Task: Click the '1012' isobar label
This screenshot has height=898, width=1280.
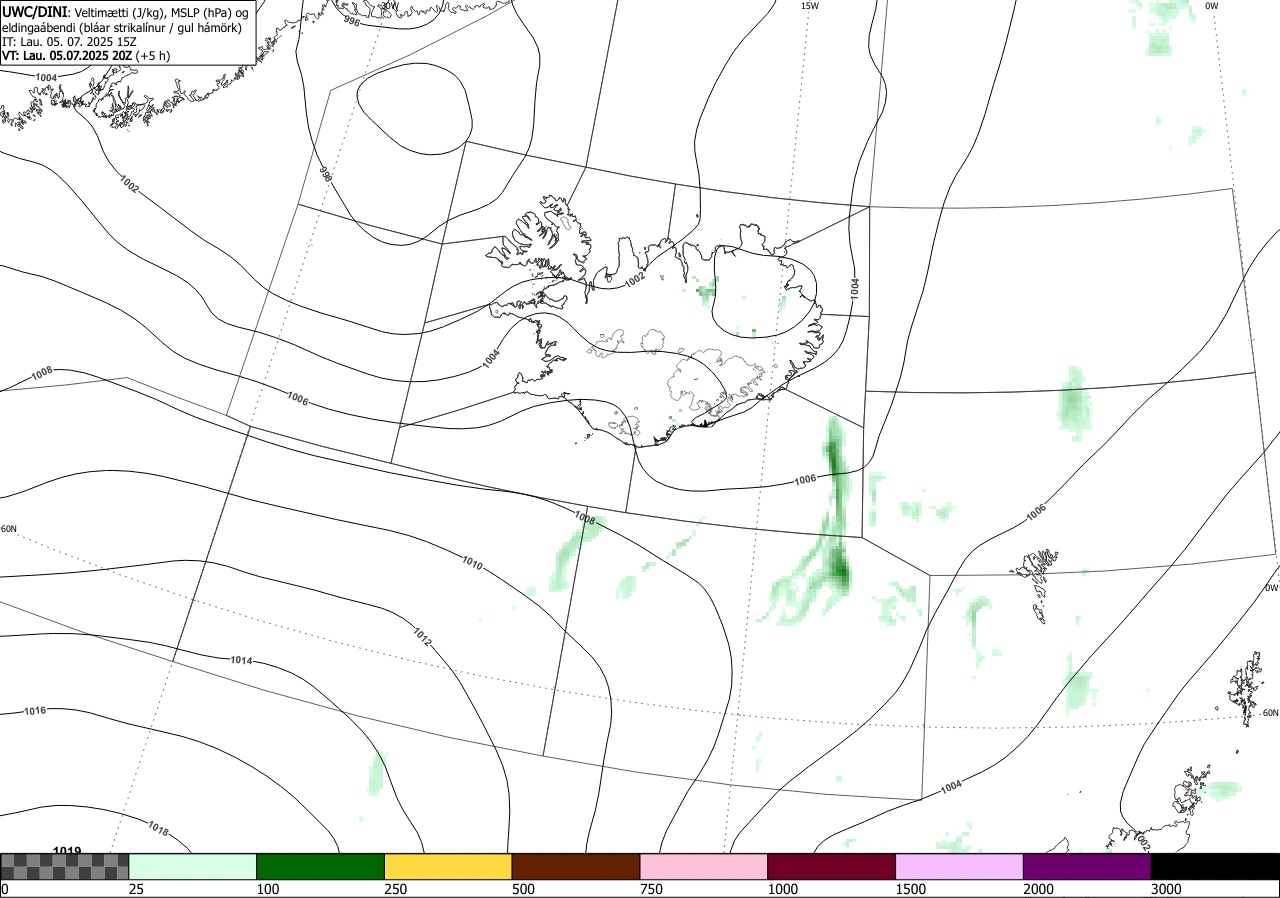Action: tap(421, 637)
